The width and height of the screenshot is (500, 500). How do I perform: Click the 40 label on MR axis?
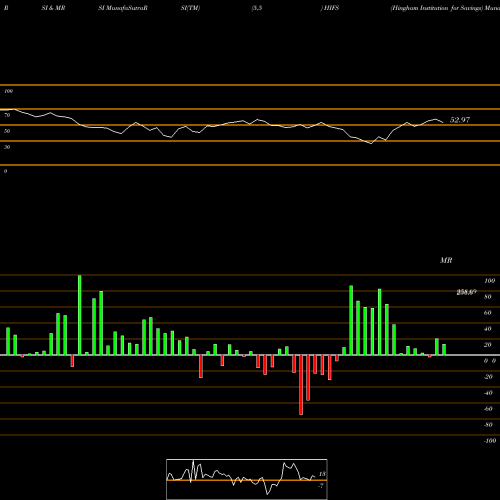[488, 329]
